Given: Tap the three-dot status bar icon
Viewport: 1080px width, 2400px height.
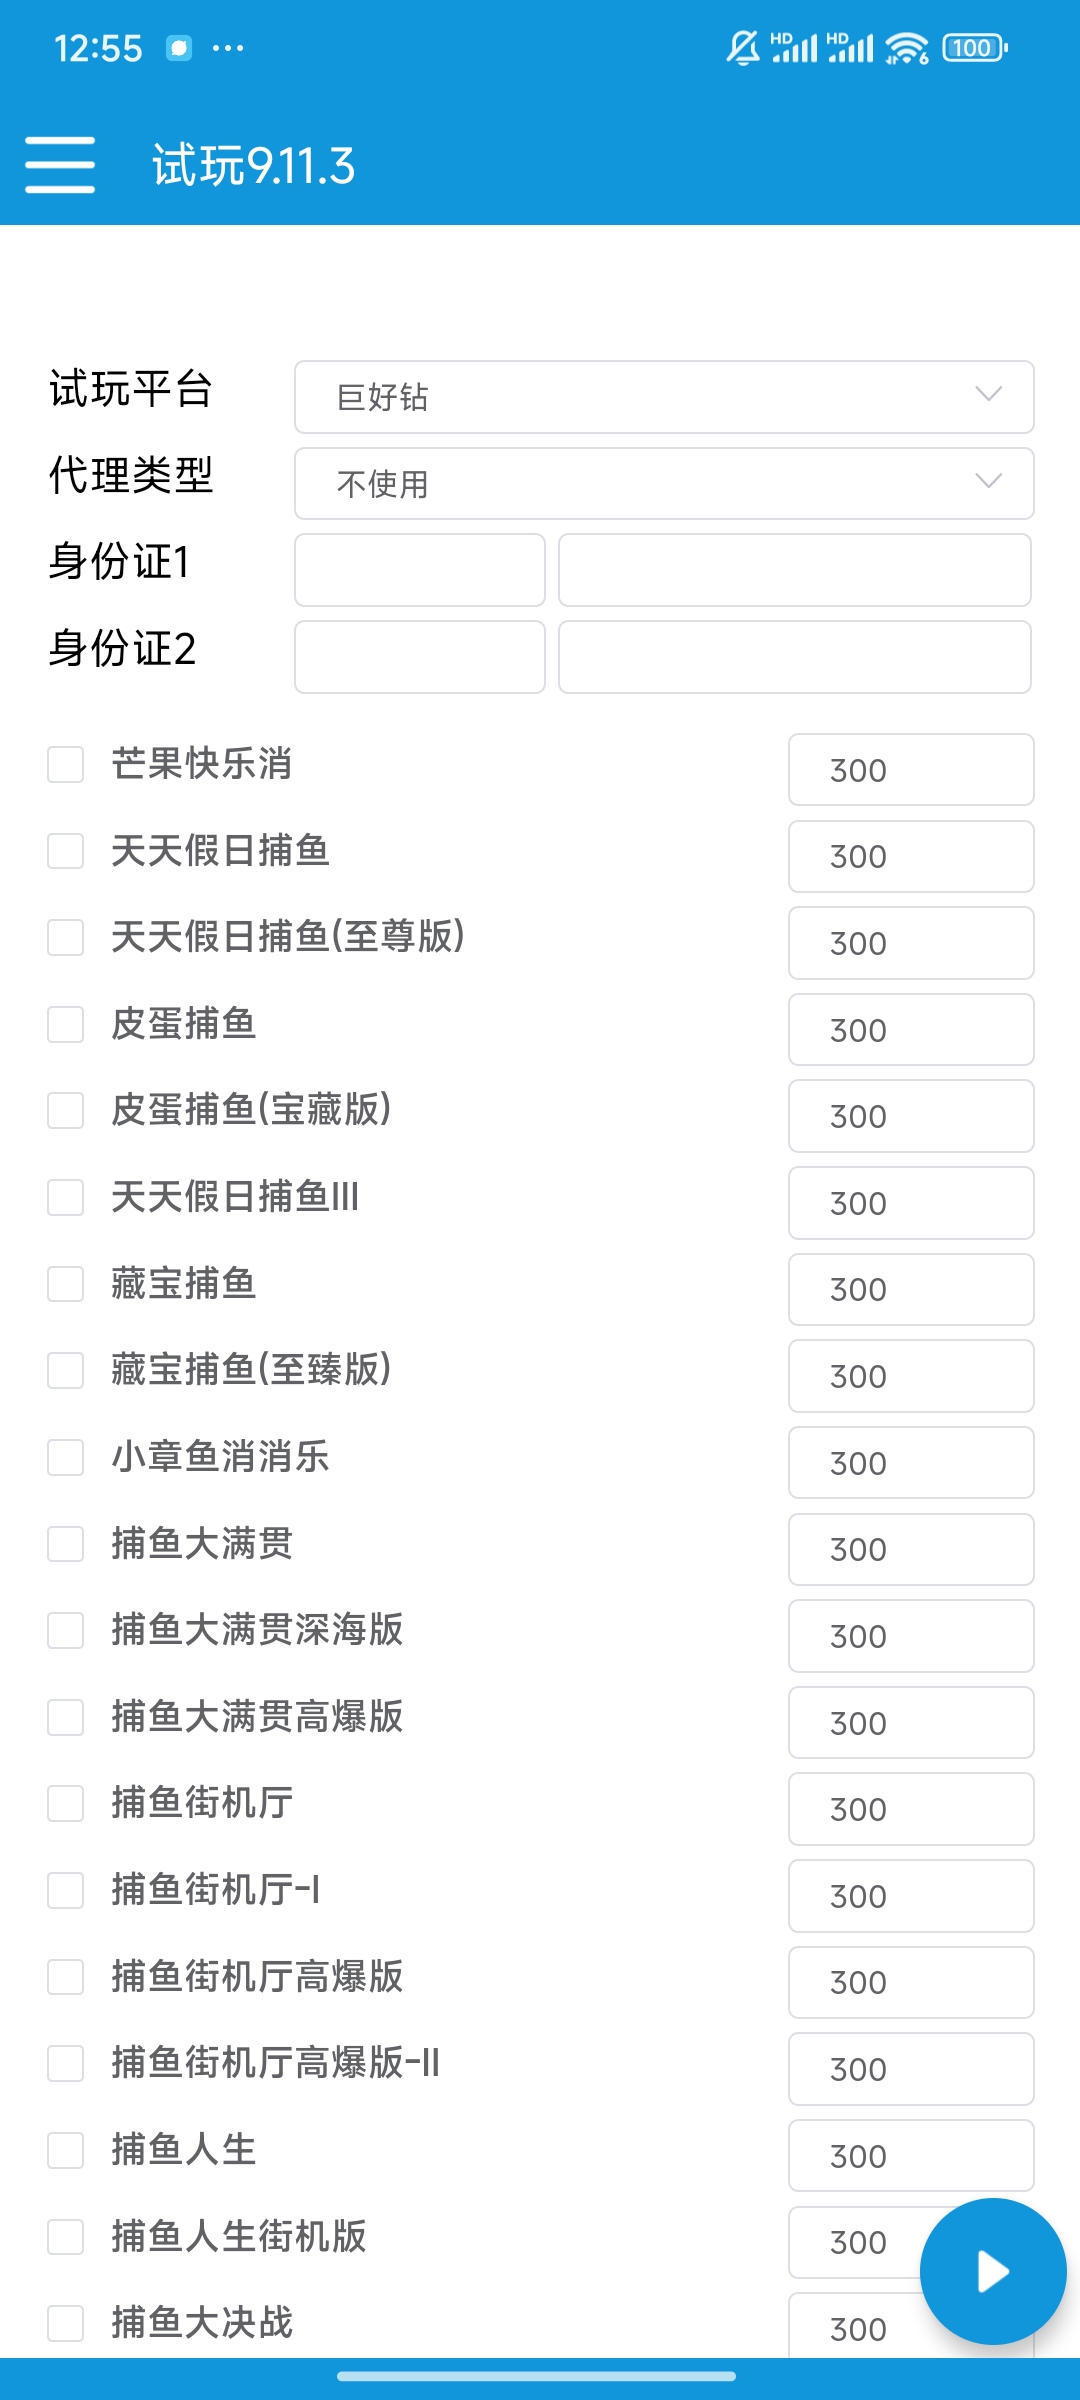Looking at the screenshot, I should [x=228, y=48].
